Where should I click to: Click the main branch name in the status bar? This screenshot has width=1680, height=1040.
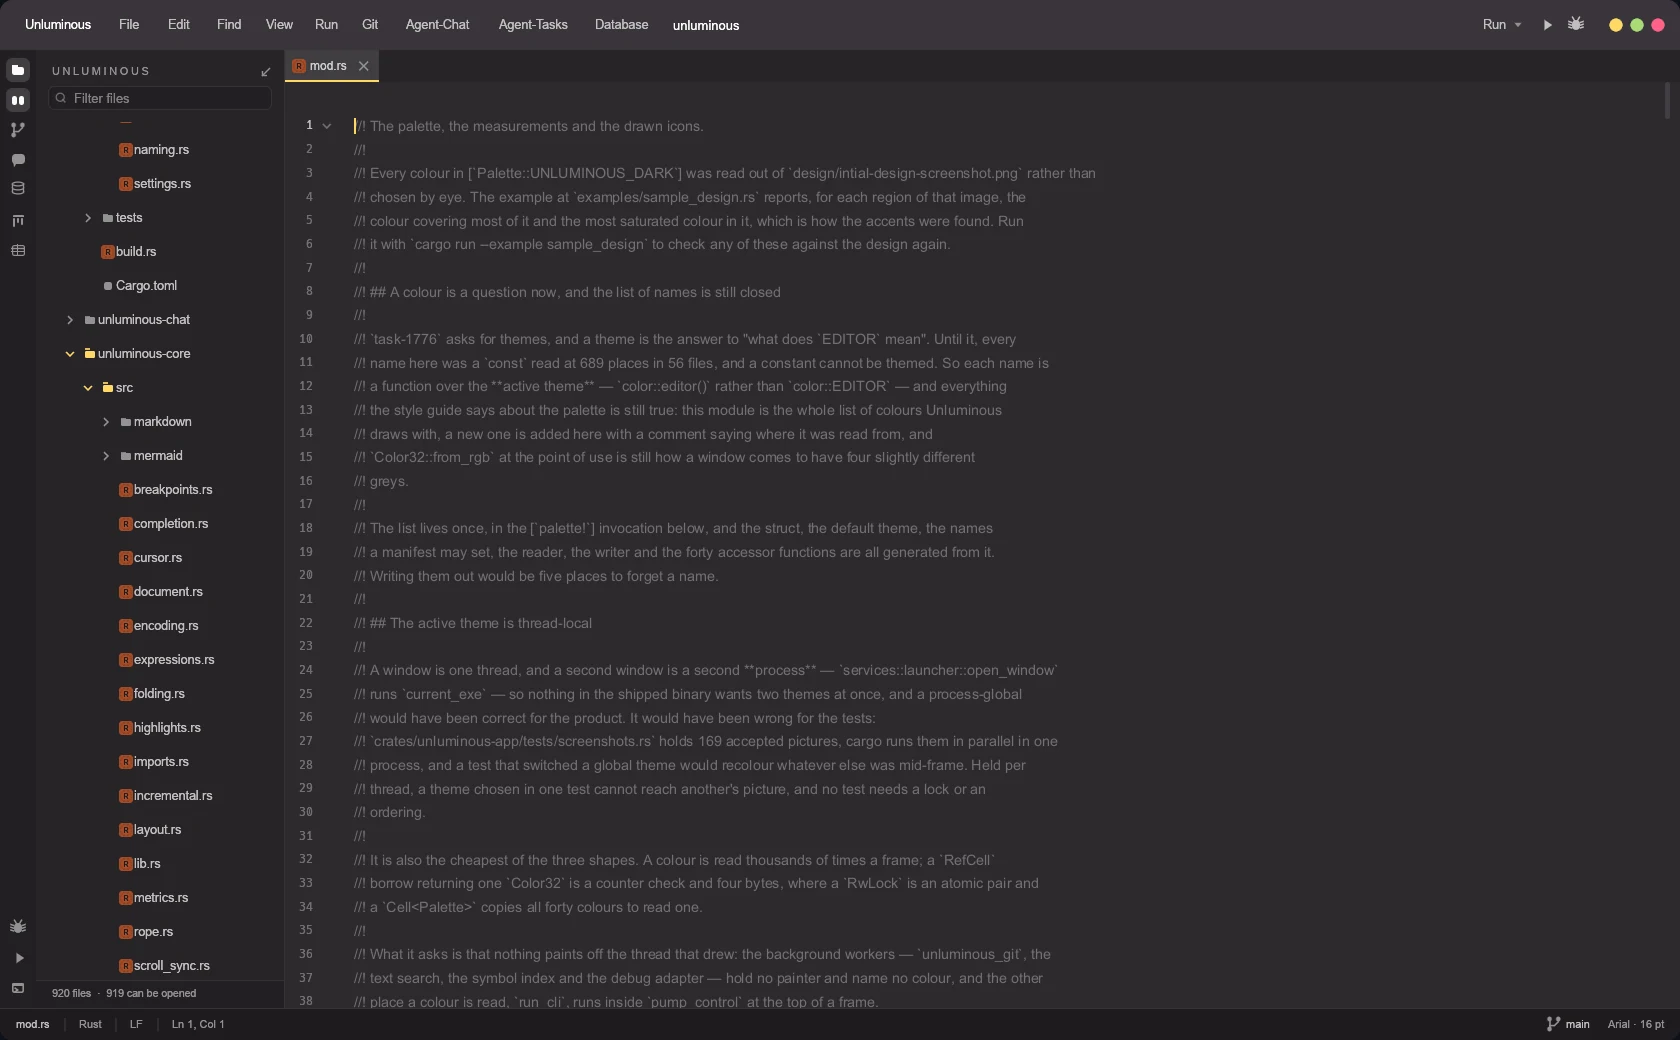(1578, 1024)
